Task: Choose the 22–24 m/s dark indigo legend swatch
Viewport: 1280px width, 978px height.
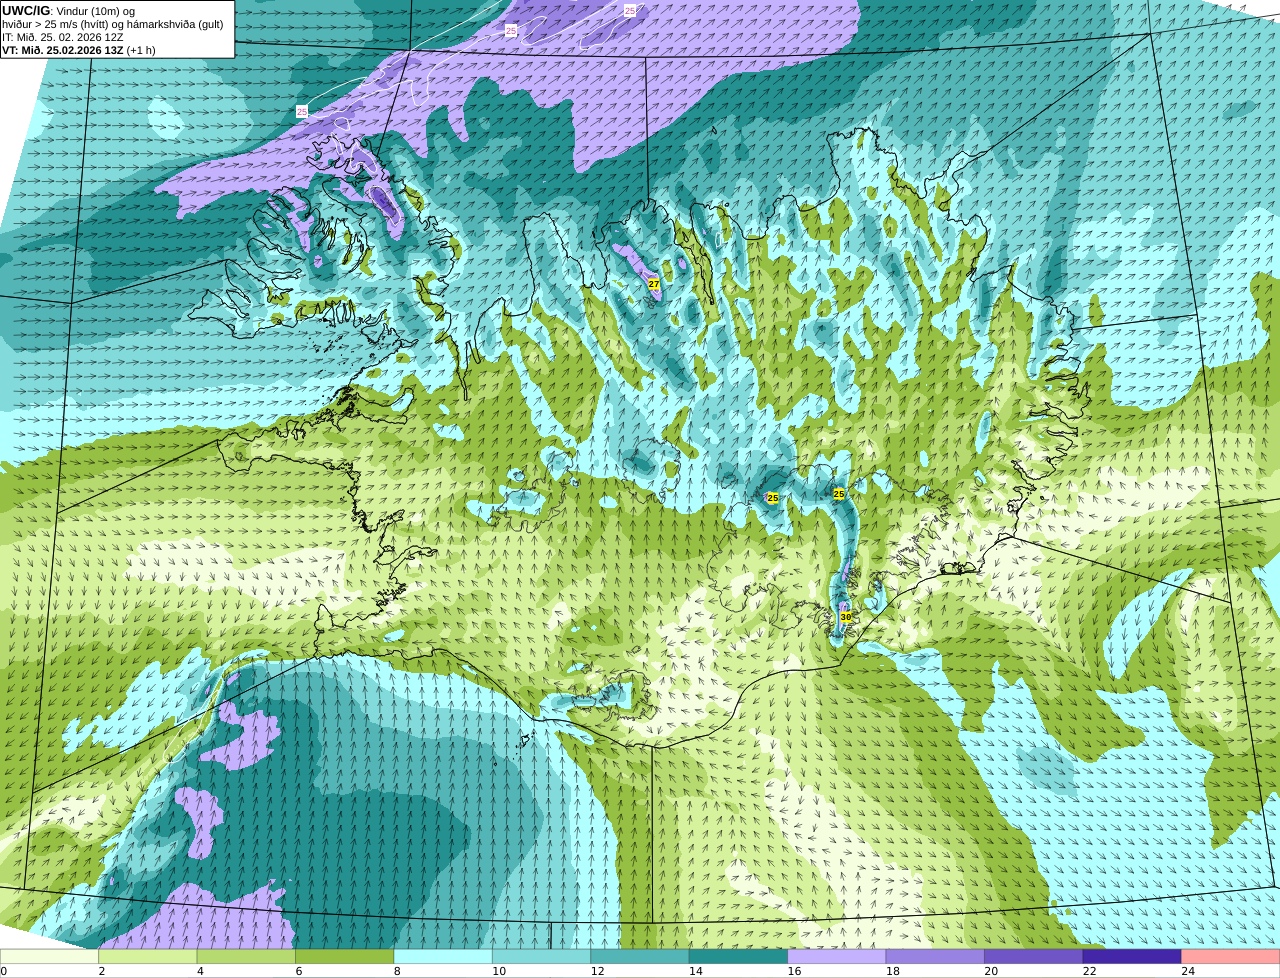Action: click(x=1132, y=956)
